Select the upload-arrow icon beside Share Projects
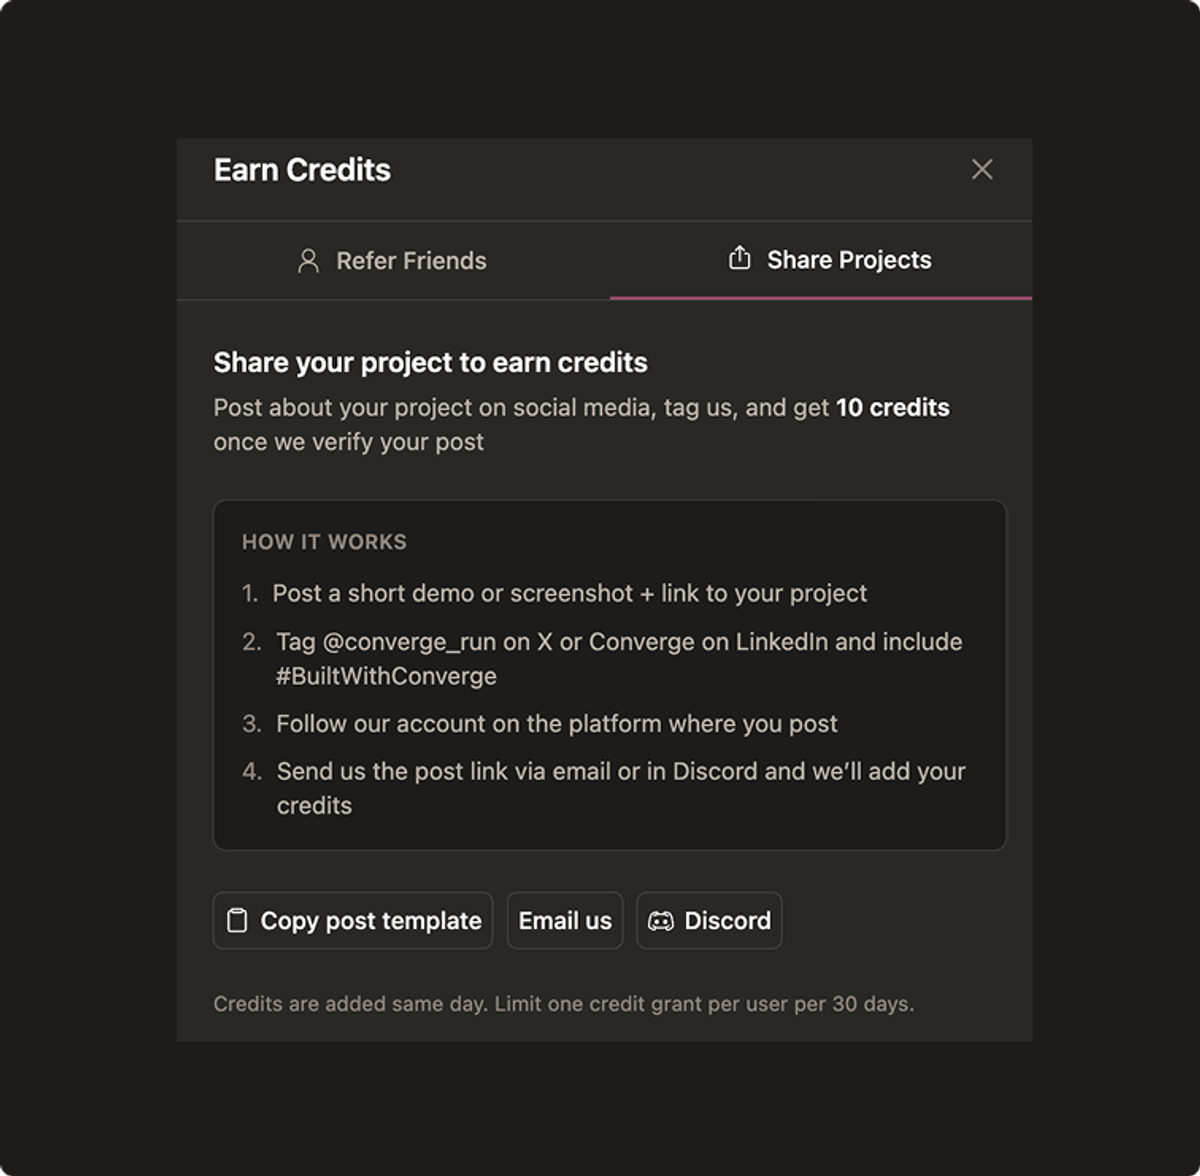Screen dimensions: 1200x1176 [x=740, y=259]
